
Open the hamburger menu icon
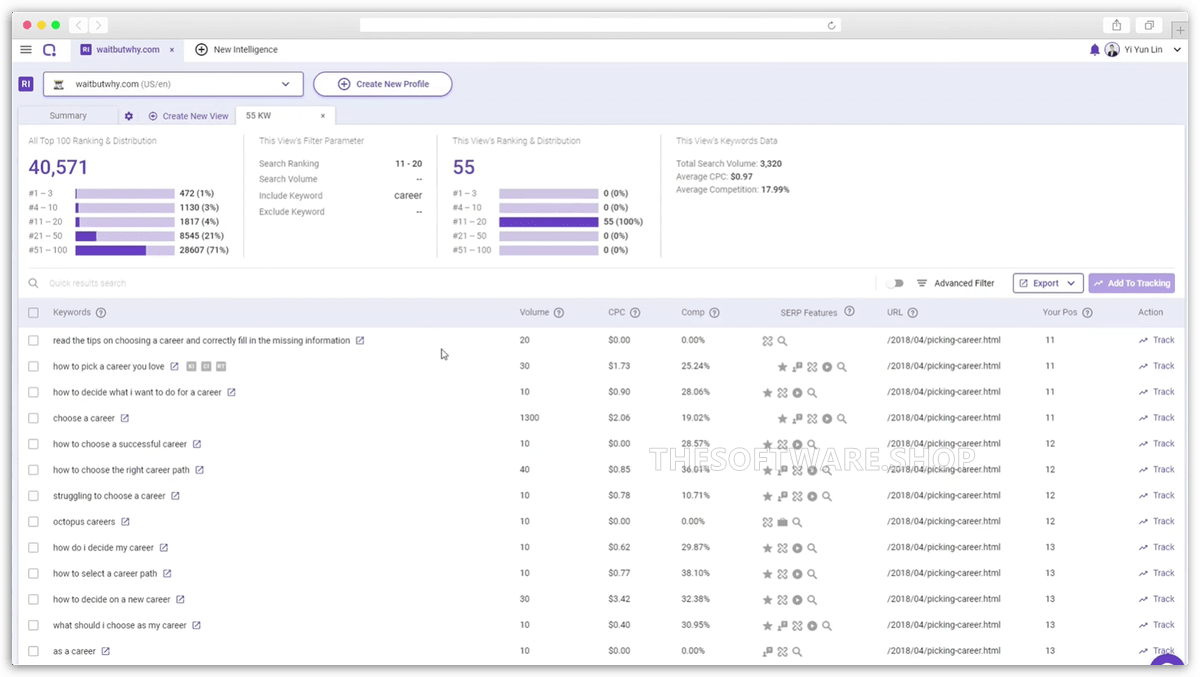coord(26,49)
